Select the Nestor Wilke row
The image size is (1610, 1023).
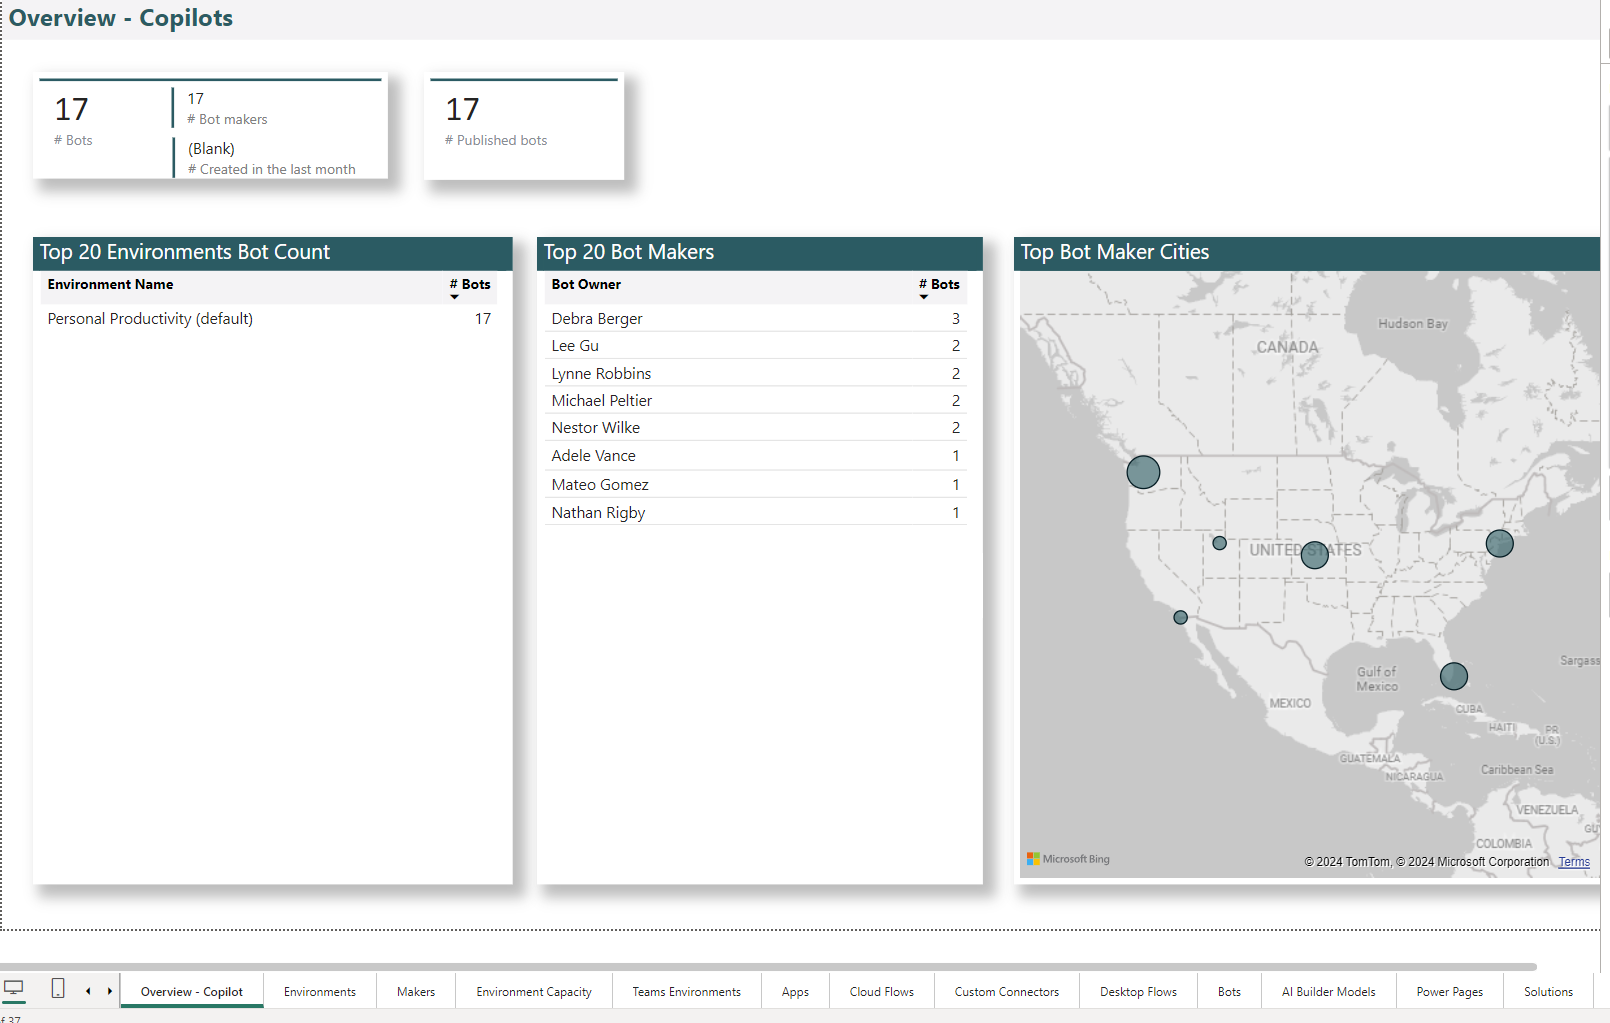(x=756, y=428)
